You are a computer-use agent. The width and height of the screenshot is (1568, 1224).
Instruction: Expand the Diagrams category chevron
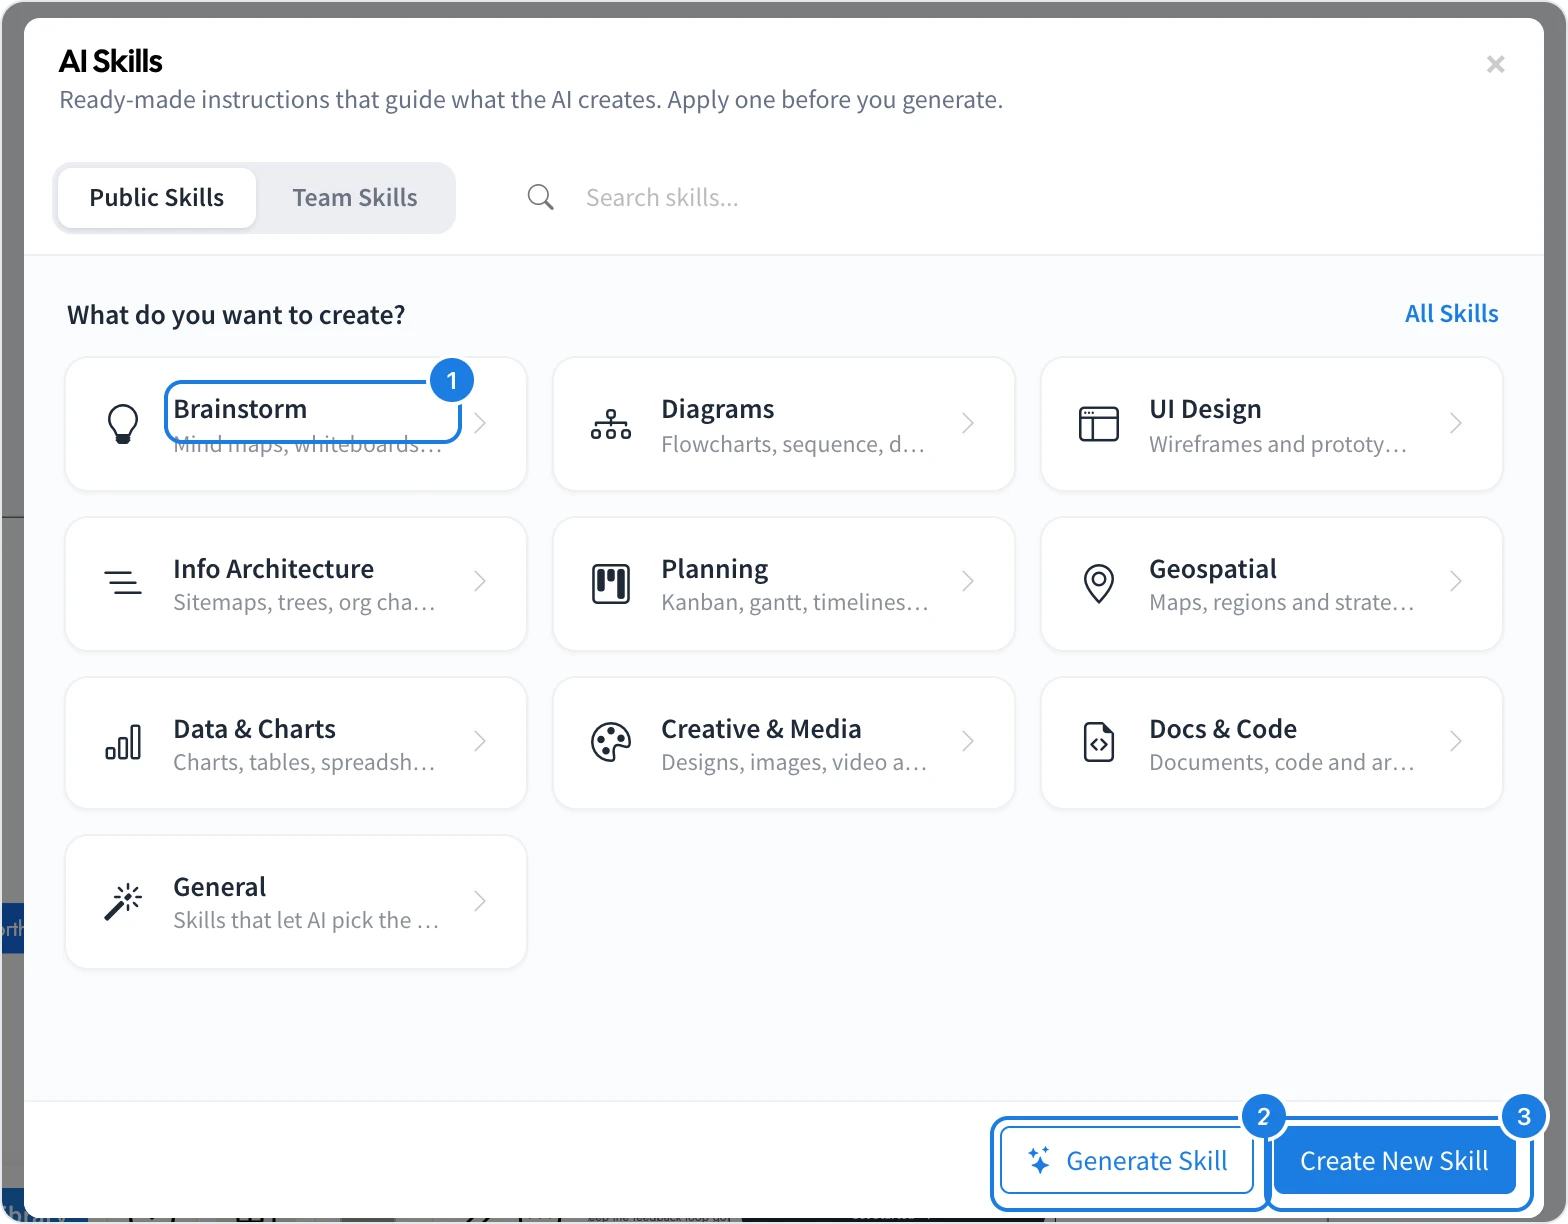968,423
